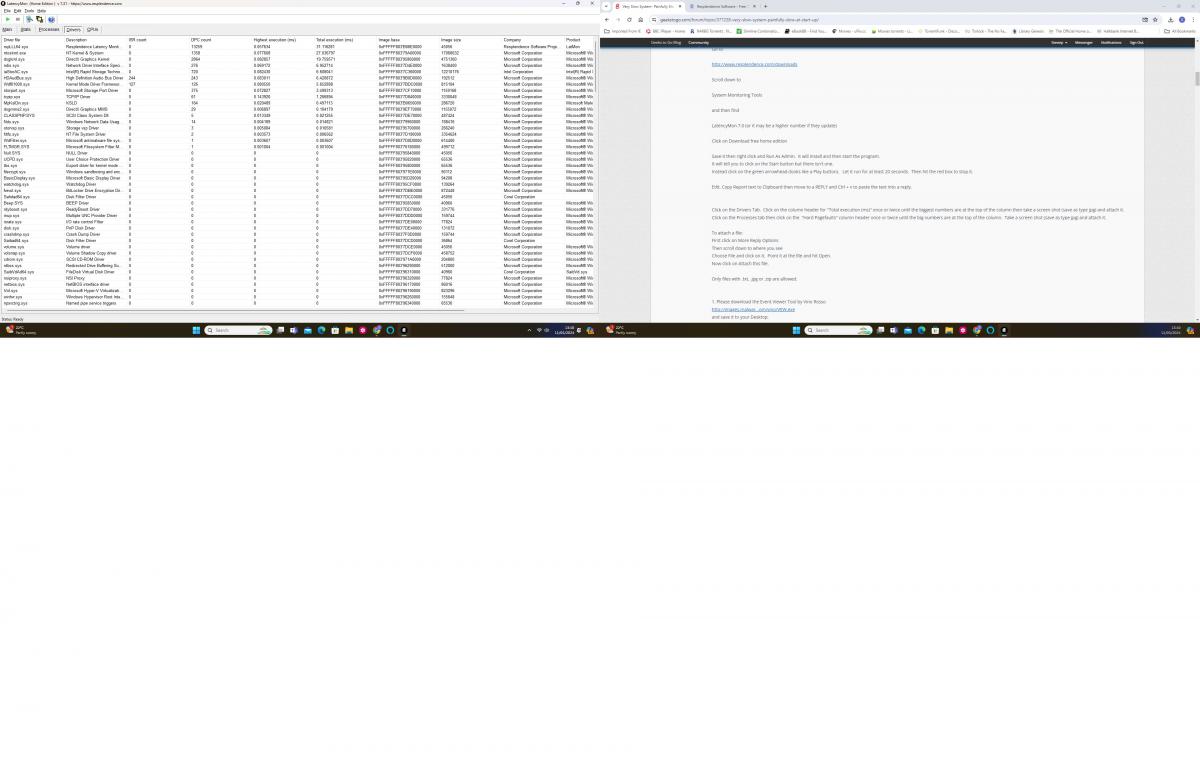Open the Help menu in LatencyMon
The width and height of the screenshot is (1200, 758).
coord(42,11)
